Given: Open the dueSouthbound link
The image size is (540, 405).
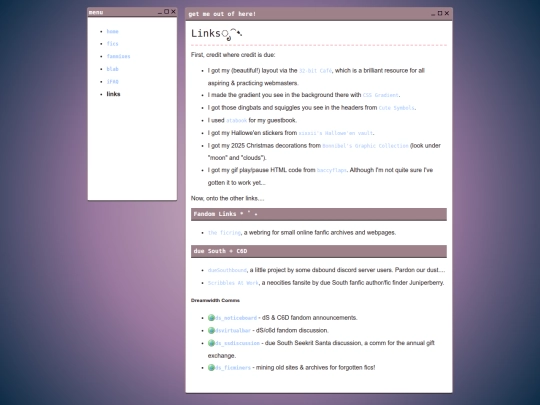Looking at the screenshot, I should [227, 270].
